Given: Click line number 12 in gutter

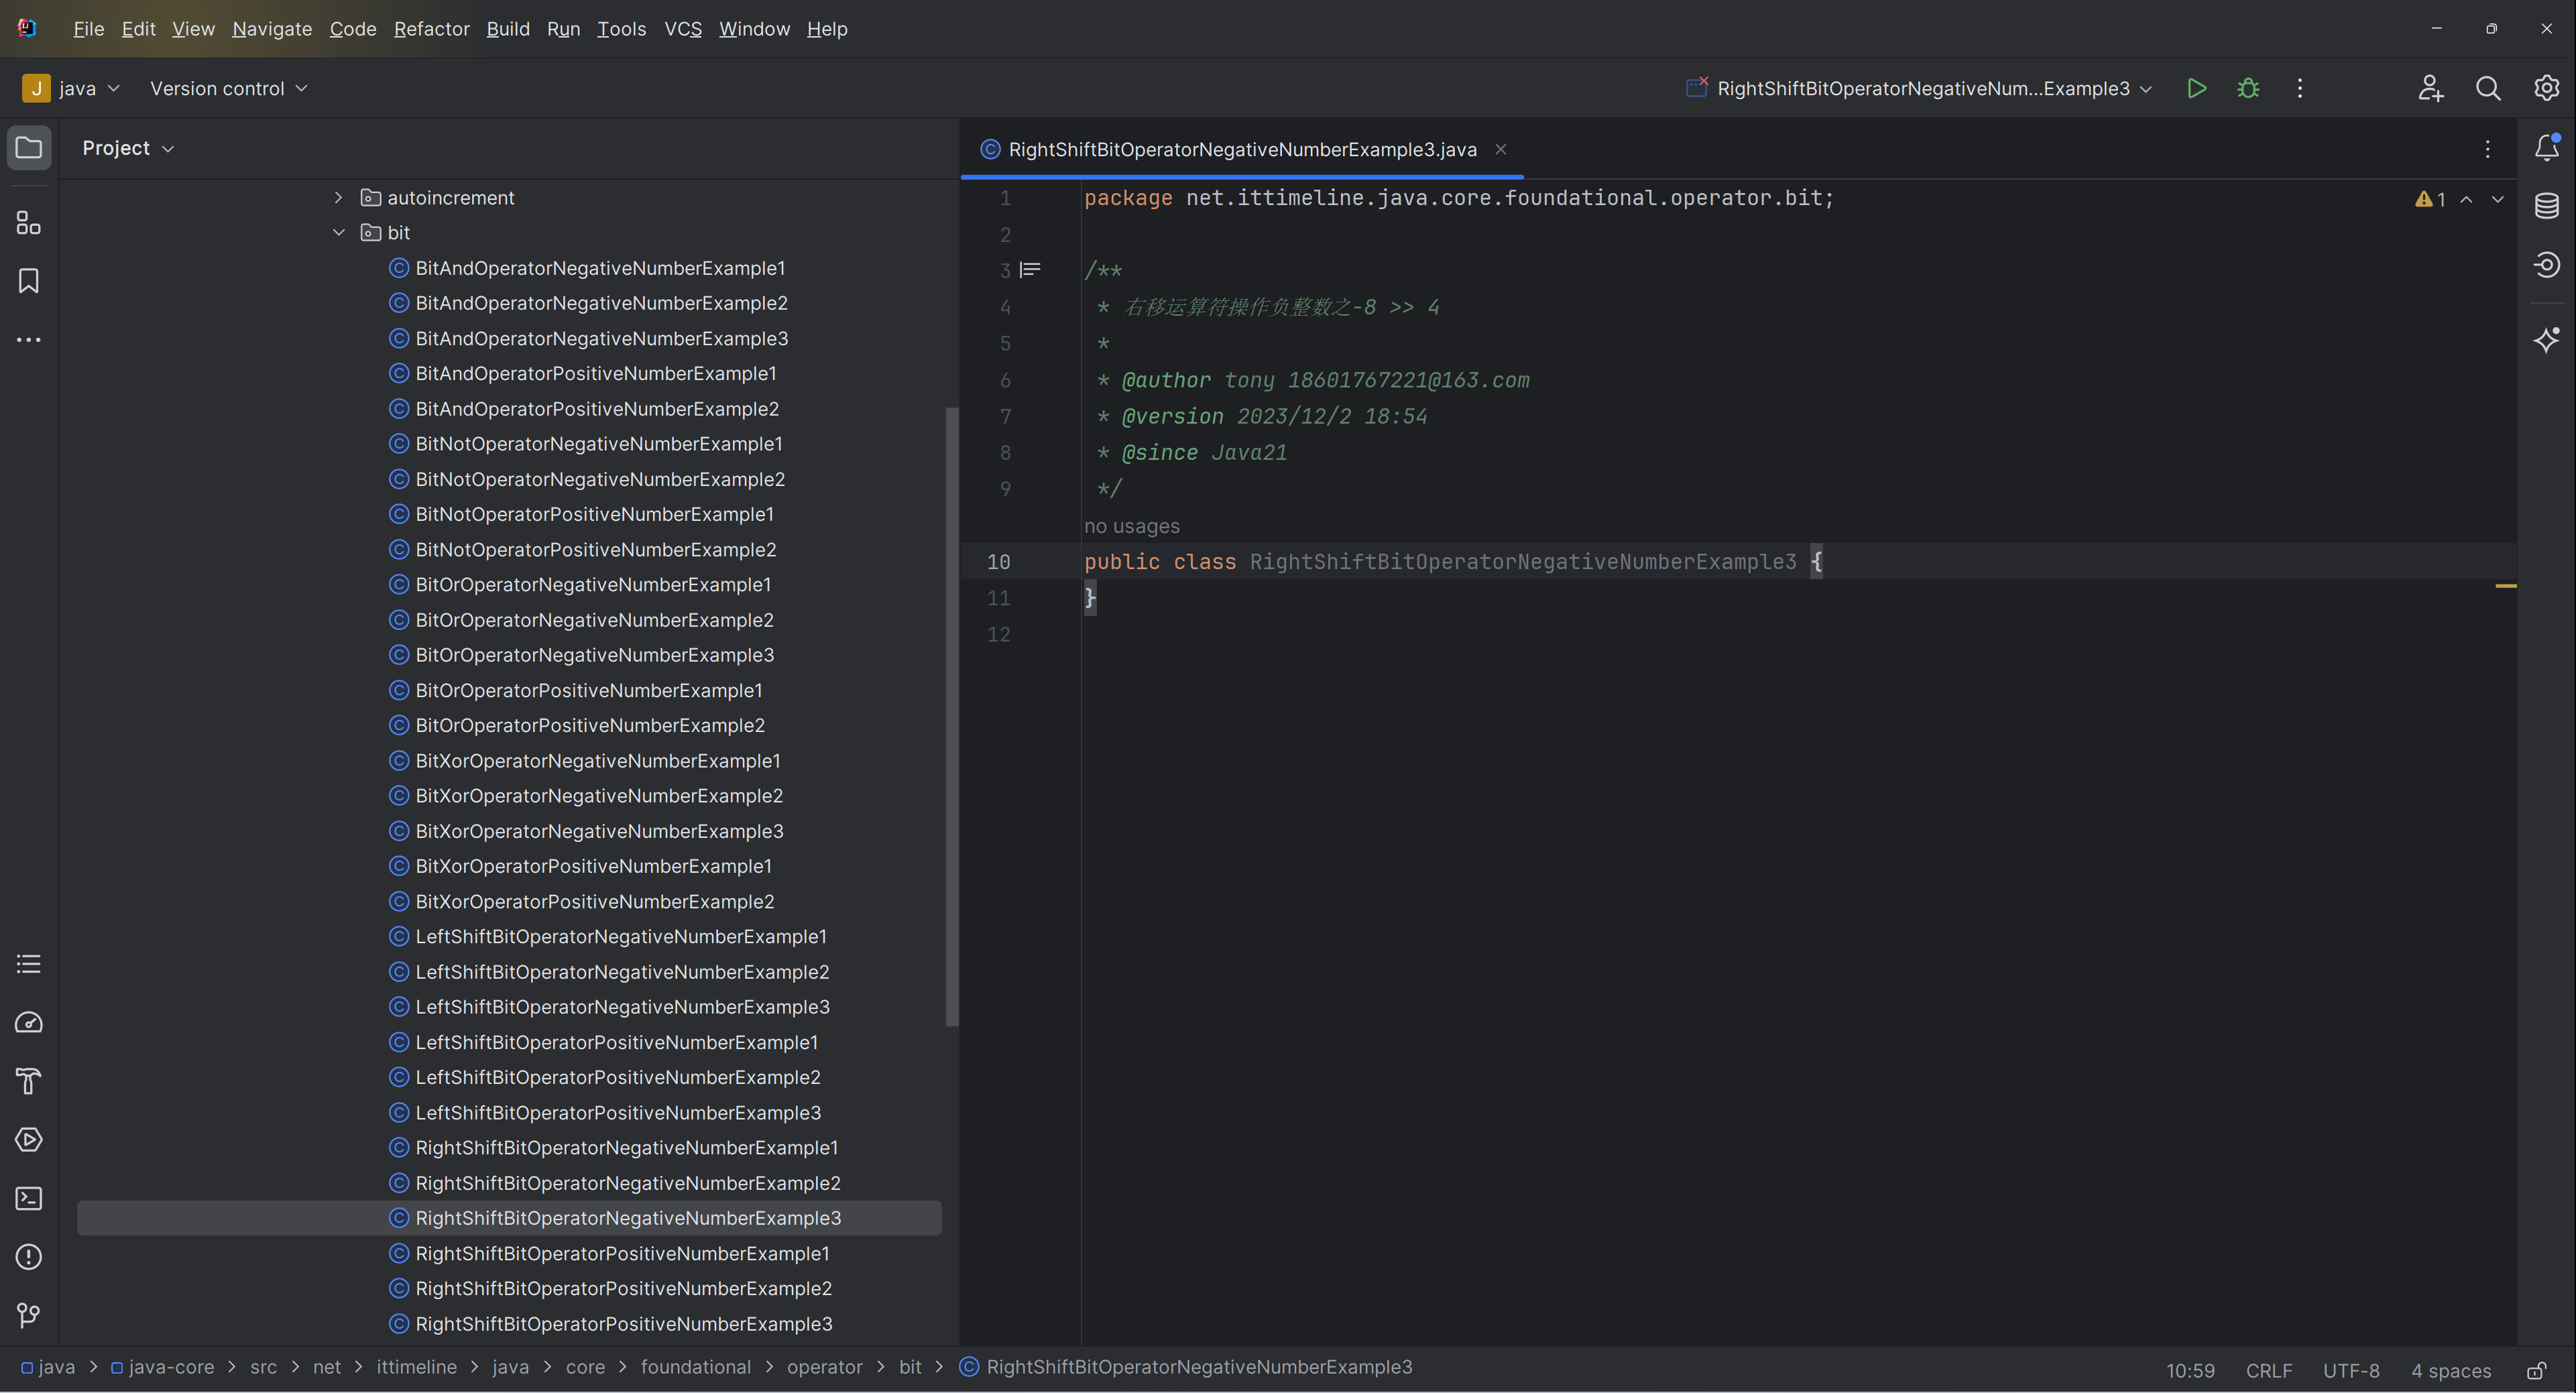Looking at the screenshot, I should [998, 634].
